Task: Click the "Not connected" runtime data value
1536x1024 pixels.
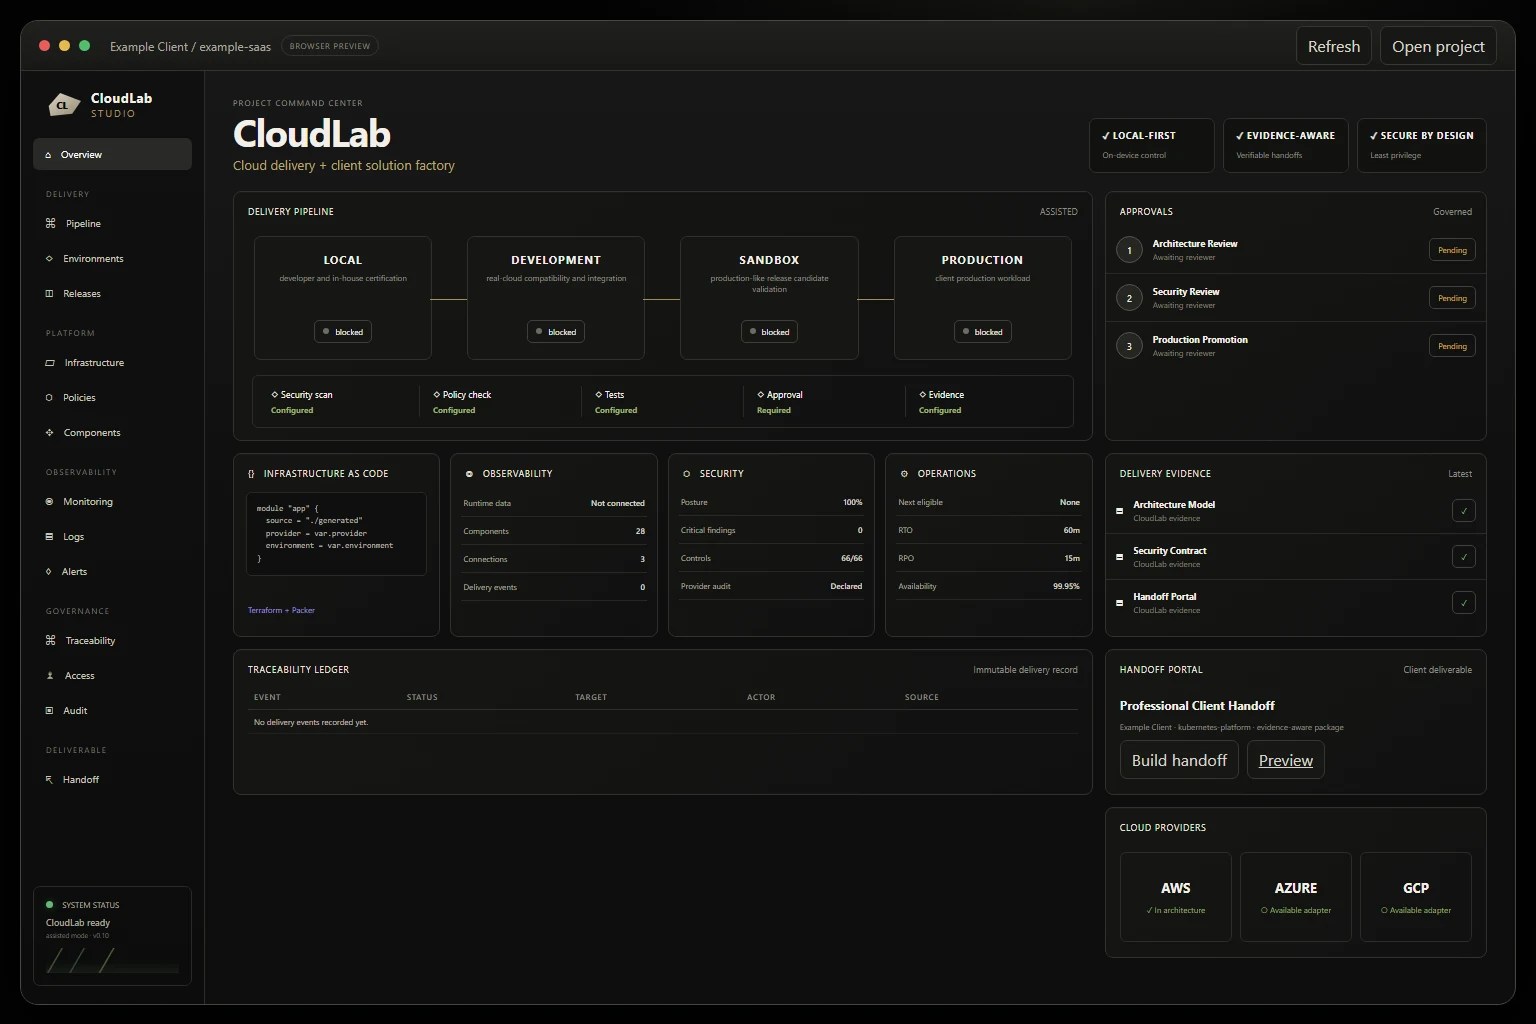Action: [x=618, y=503]
